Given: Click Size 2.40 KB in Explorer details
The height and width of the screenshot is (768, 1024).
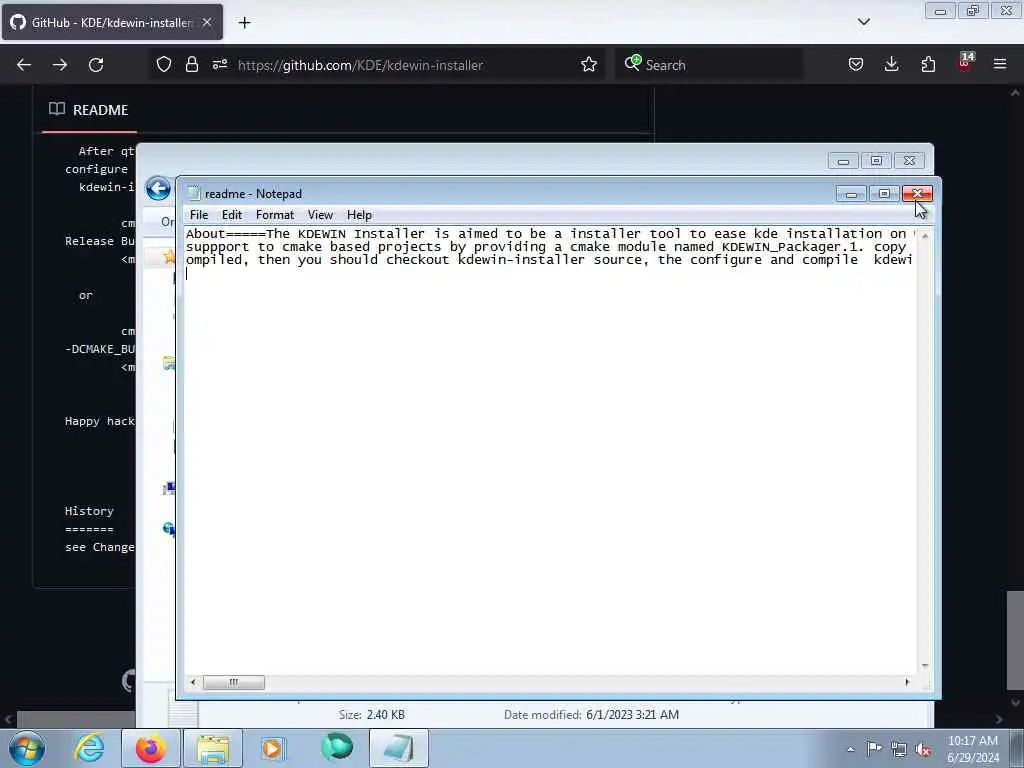Looking at the screenshot, I should click(372, 714).
